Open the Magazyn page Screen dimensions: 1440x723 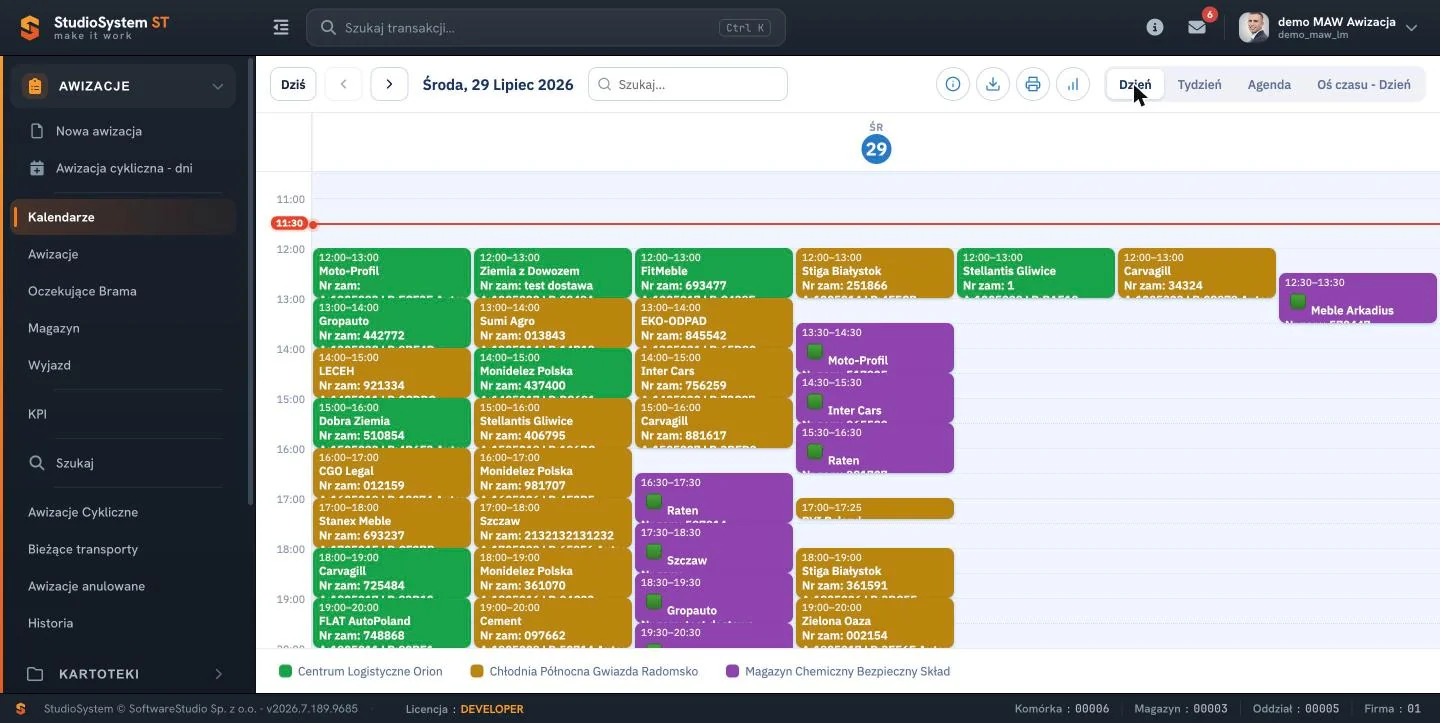[x=54, y=328]
